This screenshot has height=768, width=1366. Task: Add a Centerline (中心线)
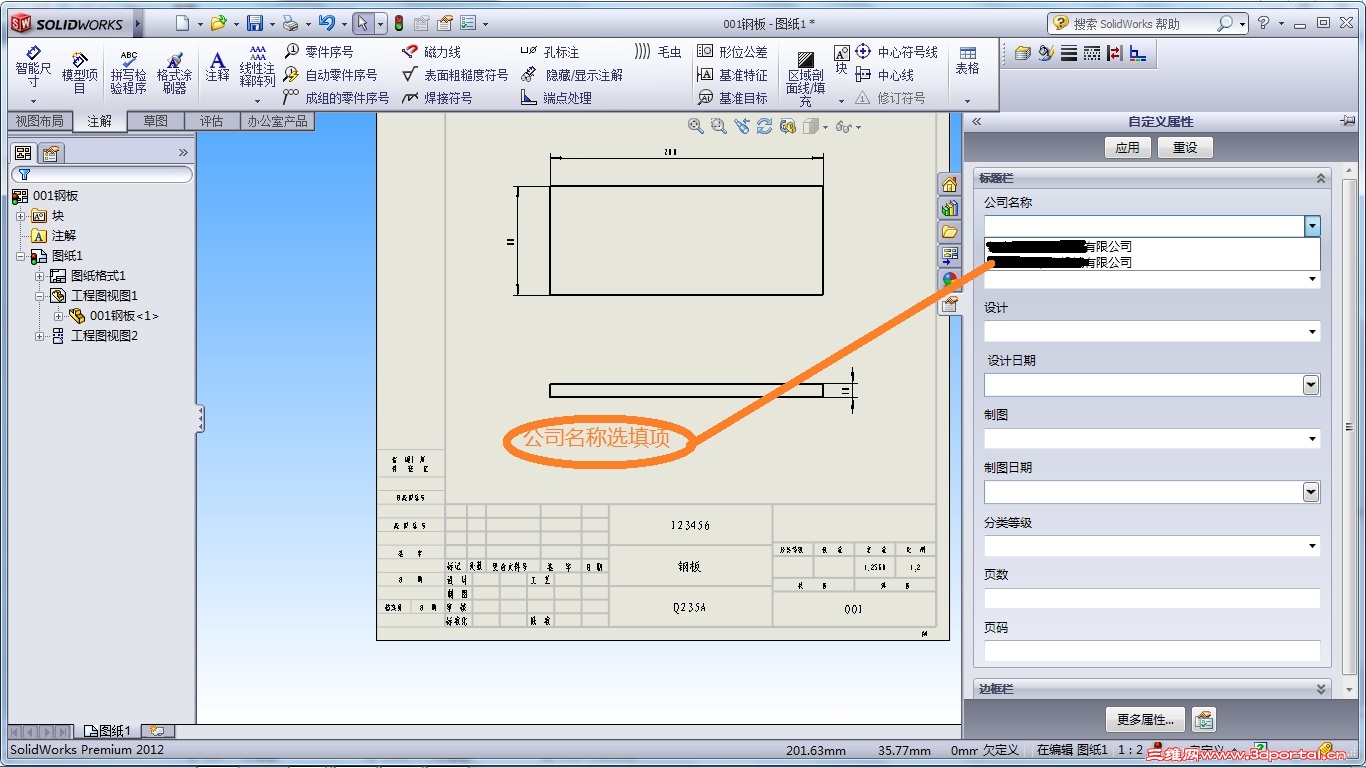885,75
